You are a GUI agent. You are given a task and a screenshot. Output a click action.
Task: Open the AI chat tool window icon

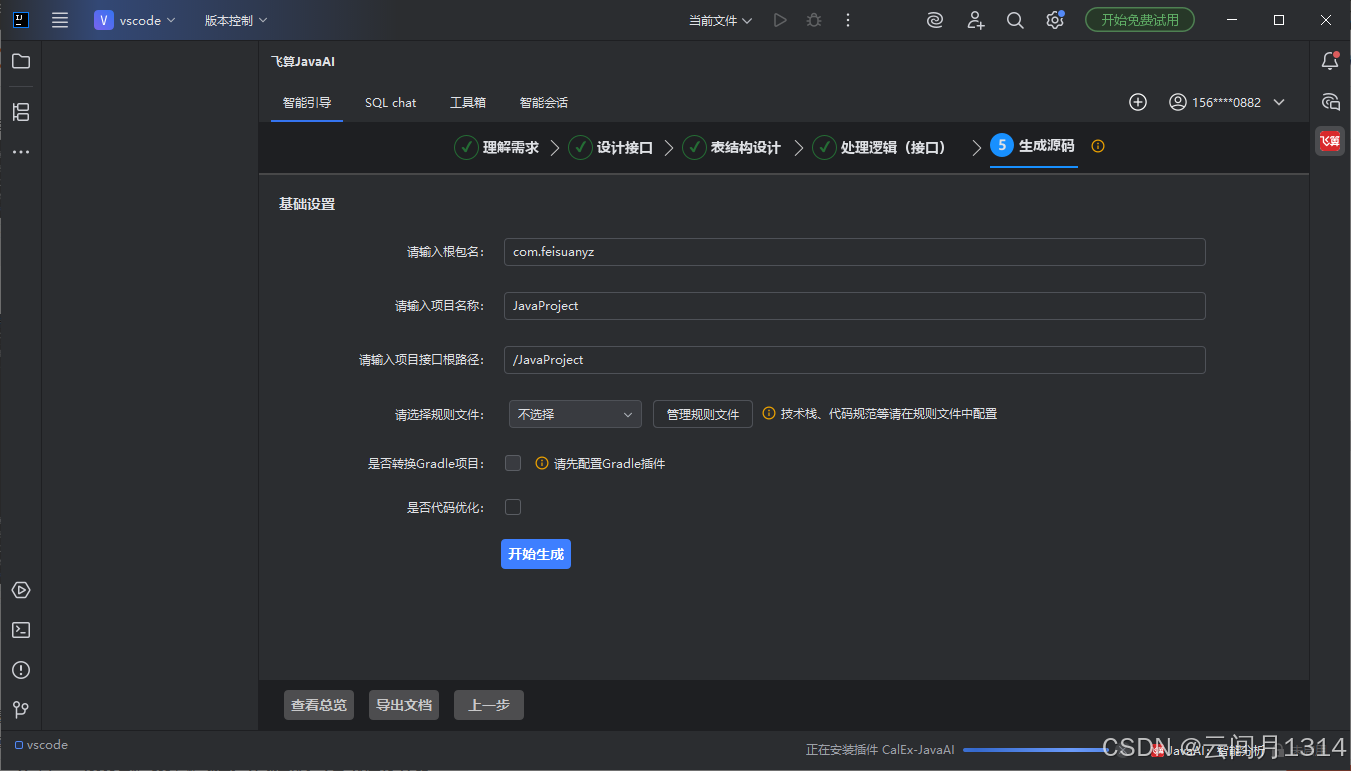pos(1330,101)
